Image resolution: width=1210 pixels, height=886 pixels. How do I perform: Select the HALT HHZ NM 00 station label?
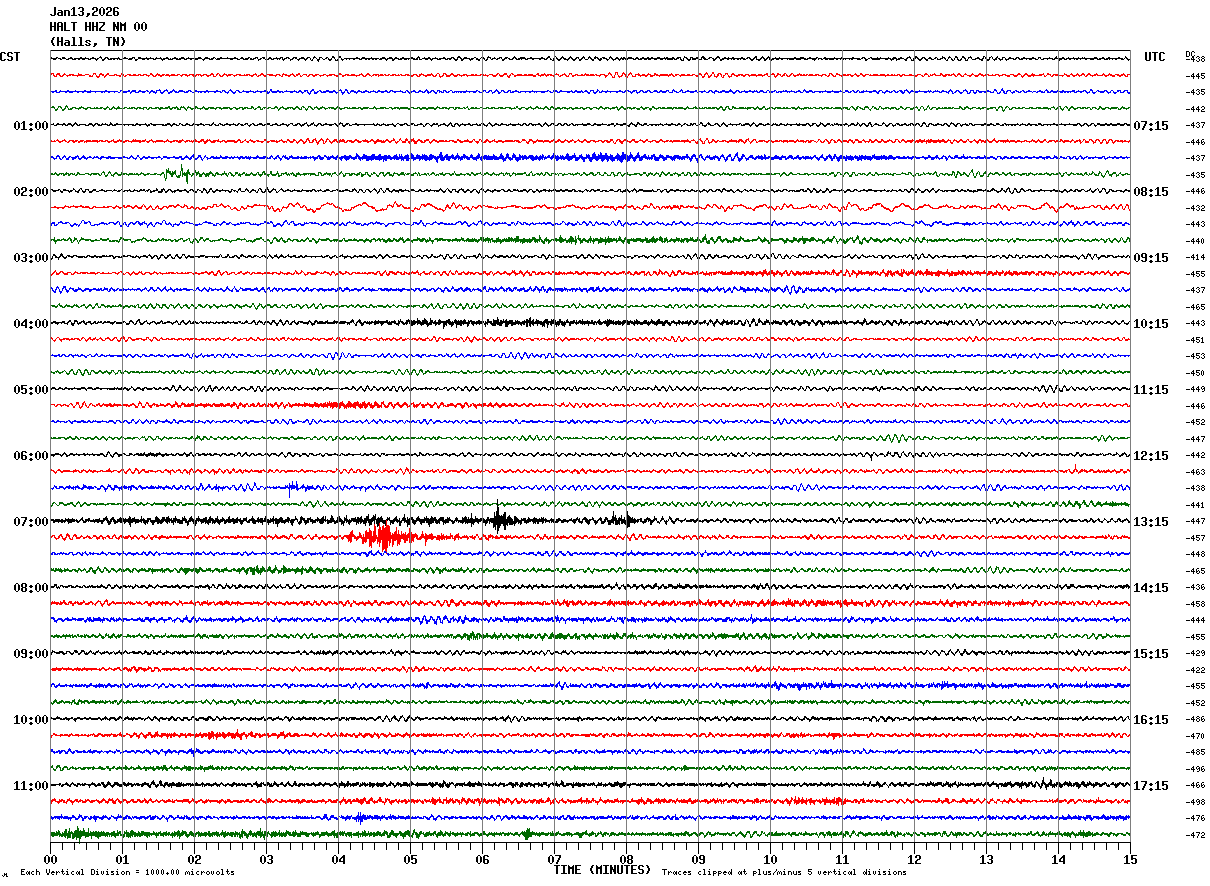(x=98, y=27)
